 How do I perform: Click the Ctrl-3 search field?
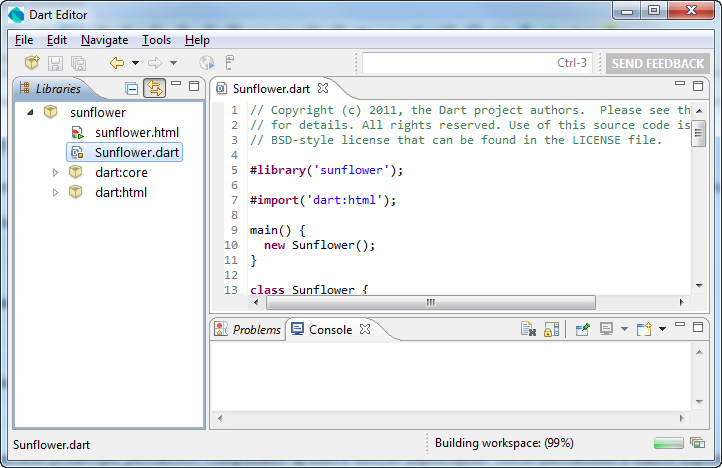coord(477,63)
